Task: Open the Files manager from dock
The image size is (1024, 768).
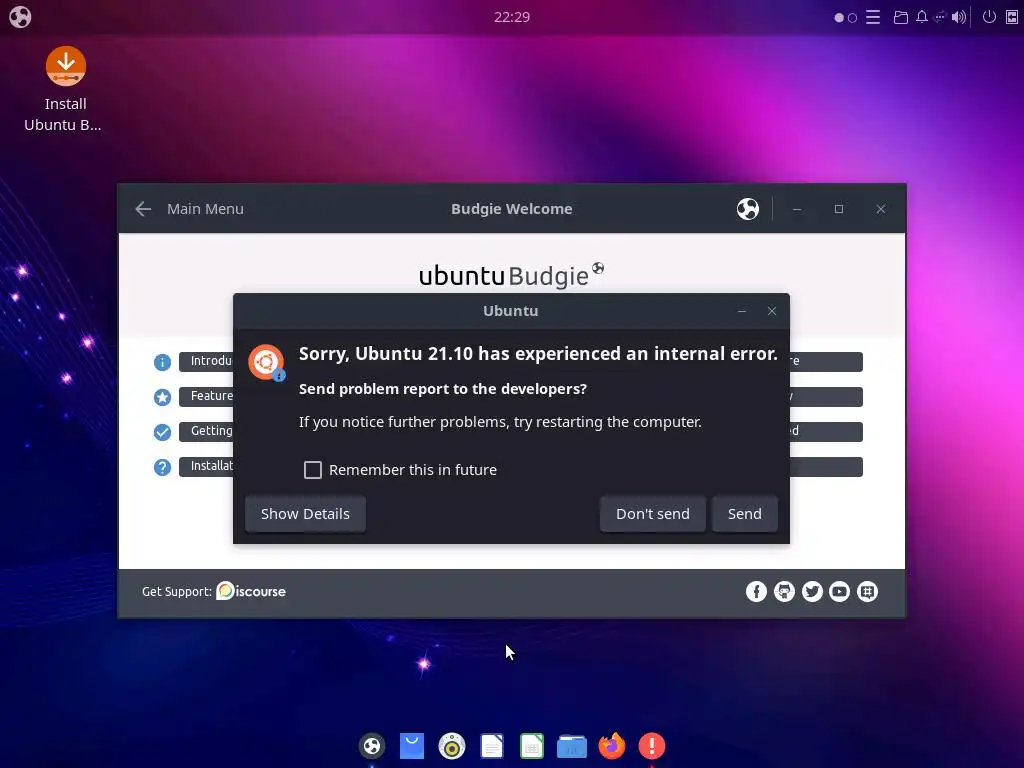Action: point(572,746)
